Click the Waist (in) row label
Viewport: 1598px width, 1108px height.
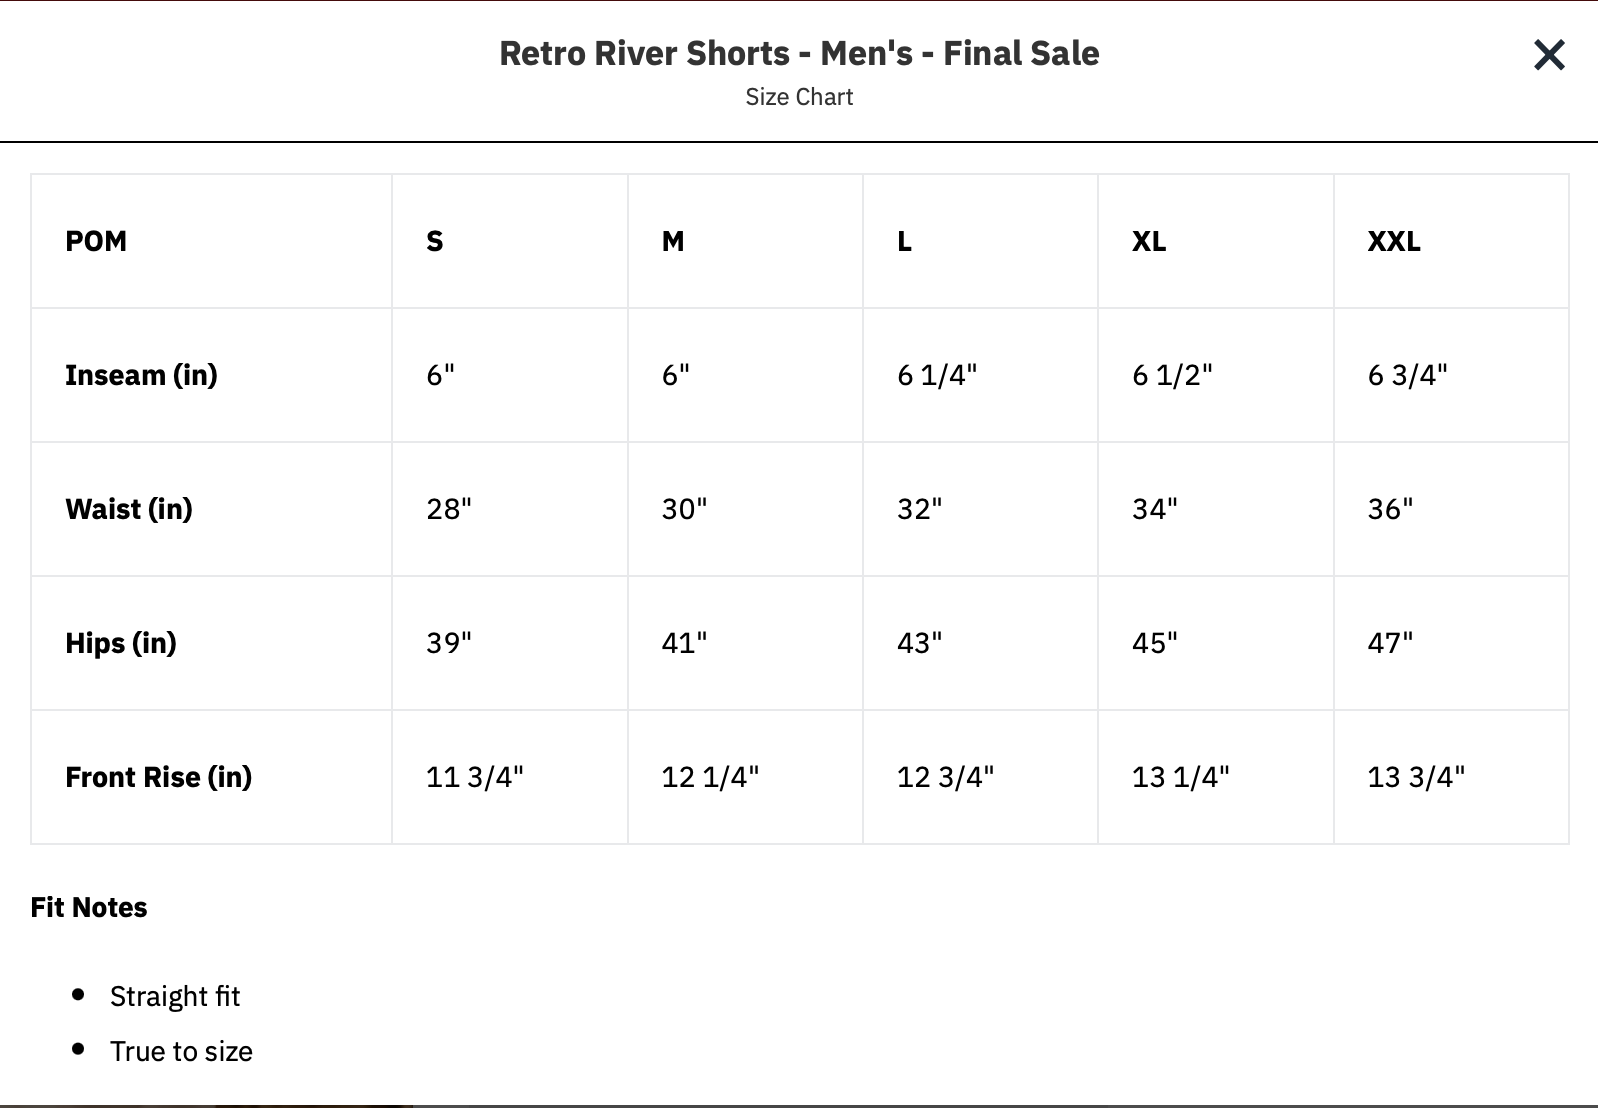click(129, 509)
